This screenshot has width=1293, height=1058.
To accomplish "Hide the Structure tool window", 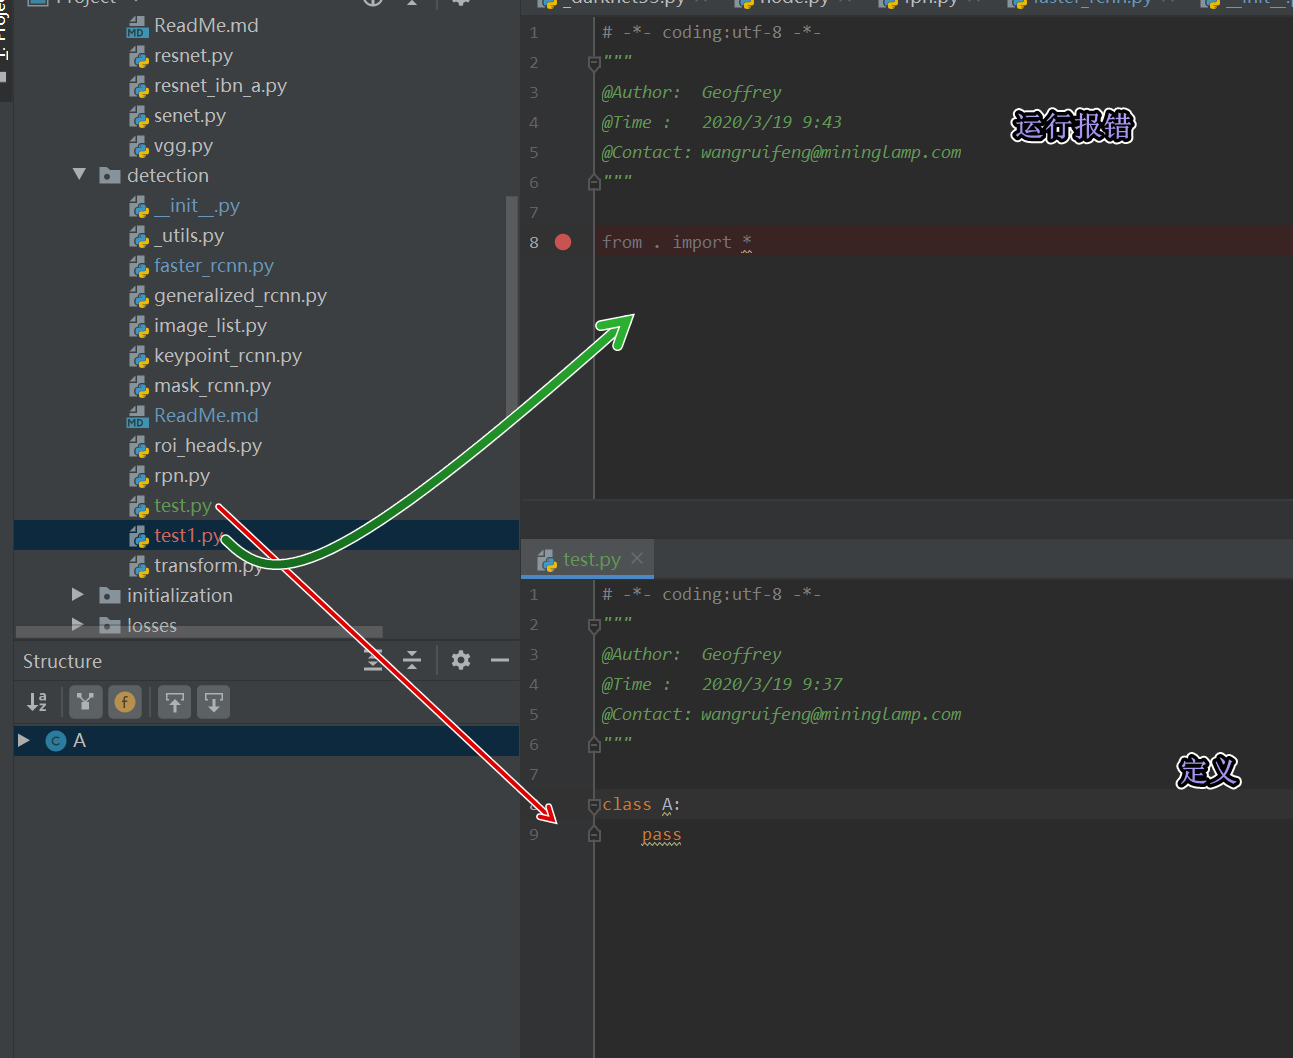I will pos(500,660).
